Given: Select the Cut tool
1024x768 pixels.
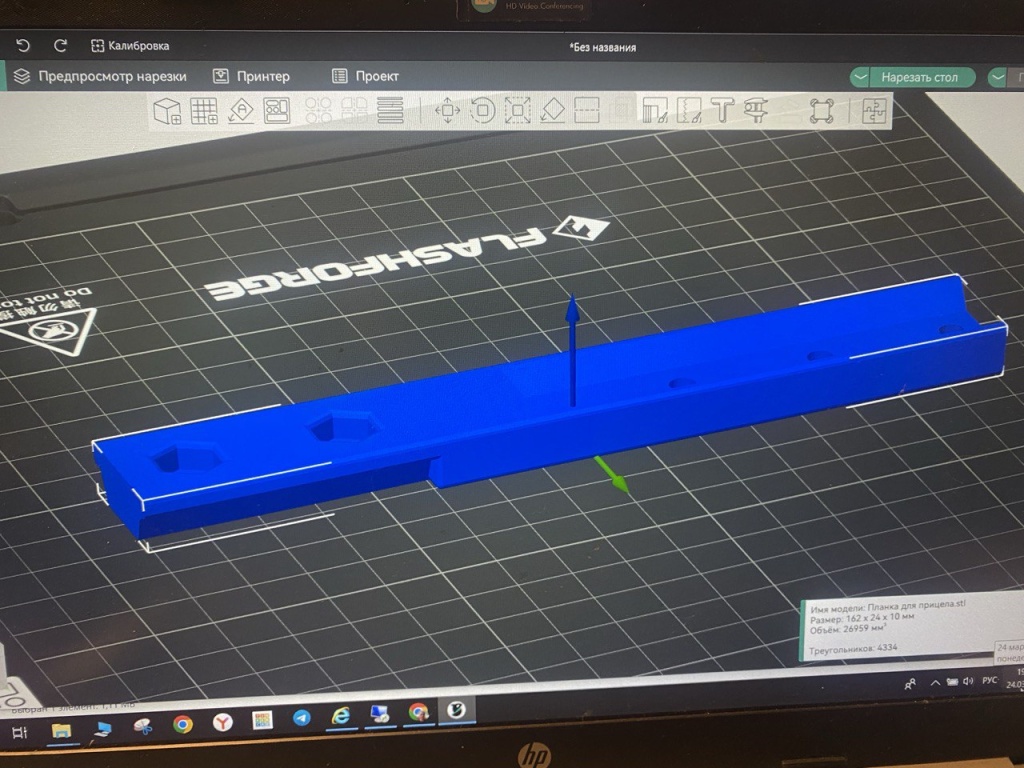Looking at the screenshot, I should coord(586,110).
